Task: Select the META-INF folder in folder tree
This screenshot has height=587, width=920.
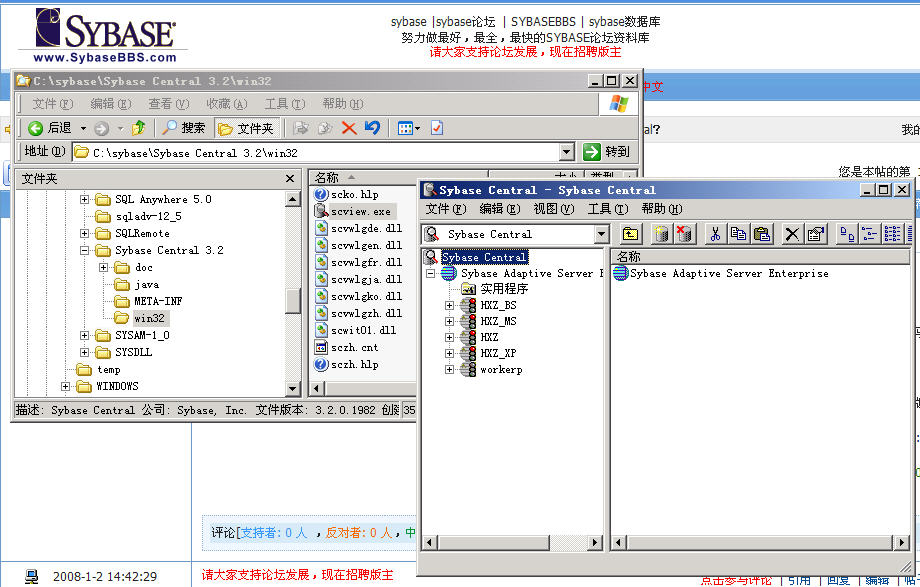Action: pyautogui.click(x=148, y=301)
